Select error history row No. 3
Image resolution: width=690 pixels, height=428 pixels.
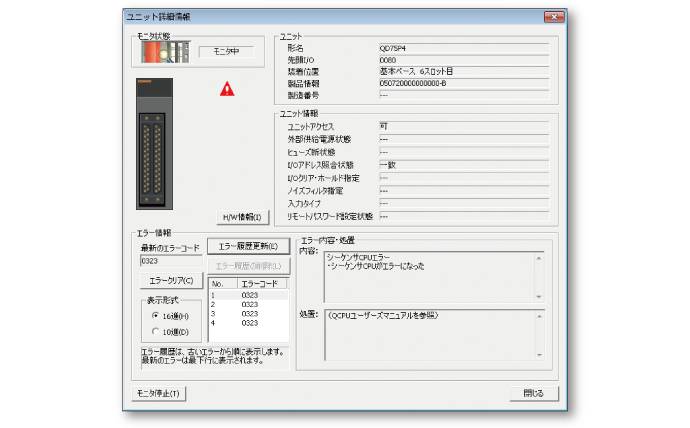248,314
